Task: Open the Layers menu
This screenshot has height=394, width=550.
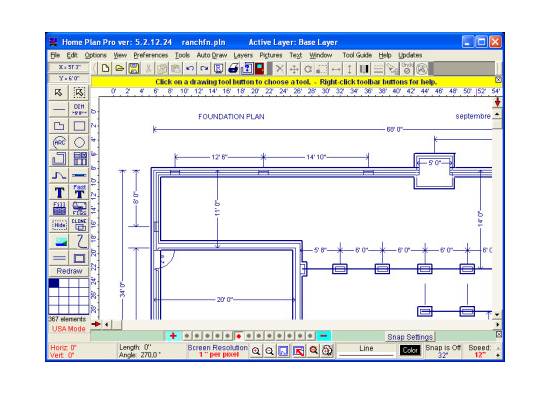Action: coord(243,55)
